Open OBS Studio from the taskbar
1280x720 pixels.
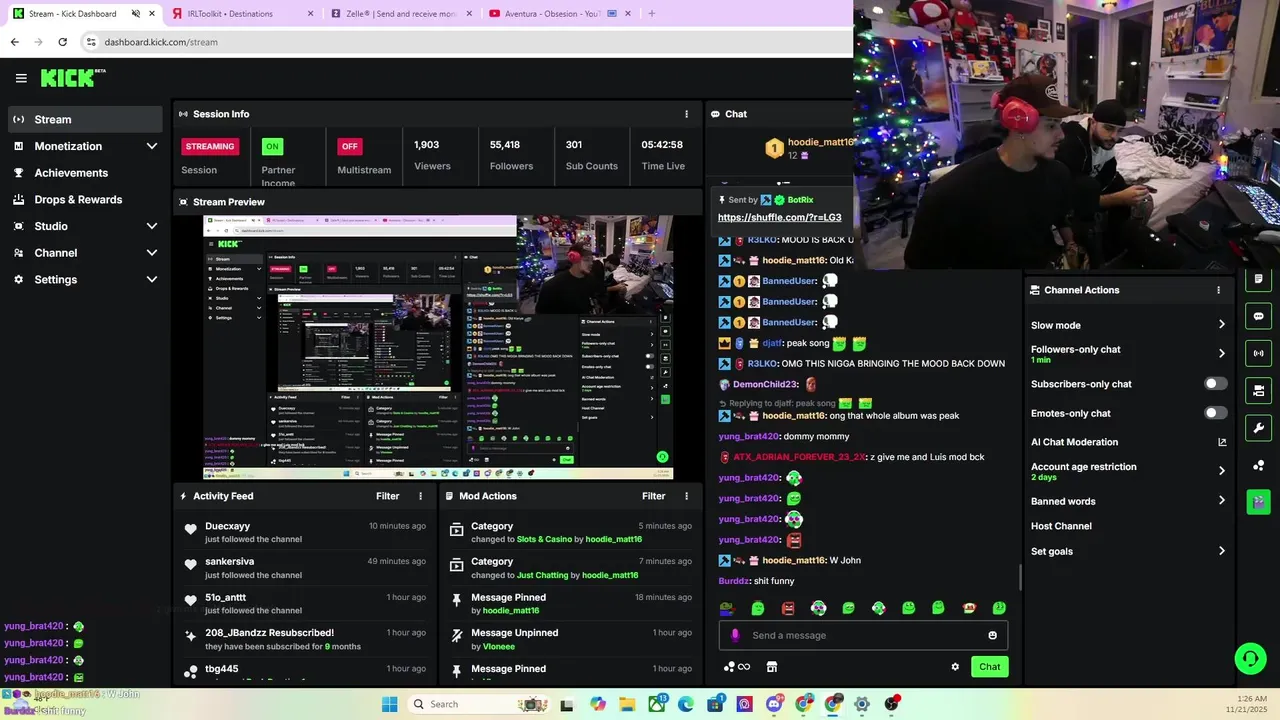coord(891,704)
